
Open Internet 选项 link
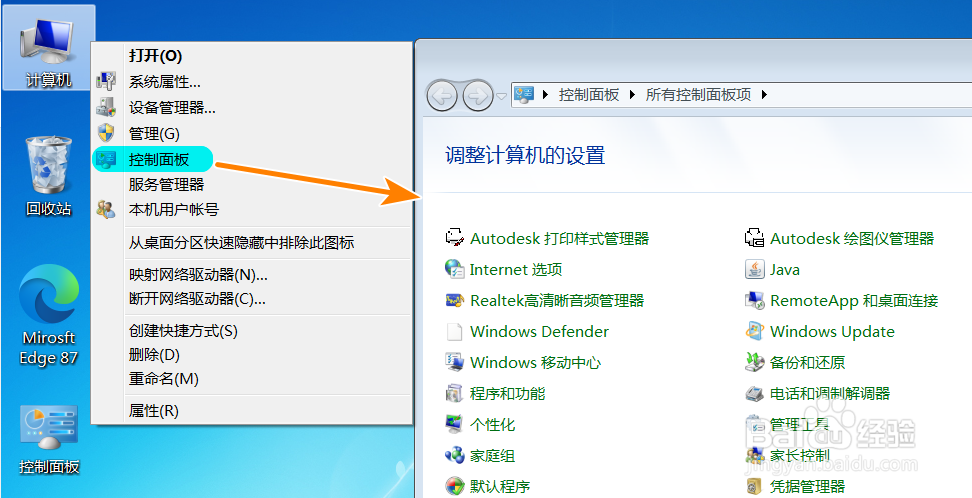[x=516, y=269]
